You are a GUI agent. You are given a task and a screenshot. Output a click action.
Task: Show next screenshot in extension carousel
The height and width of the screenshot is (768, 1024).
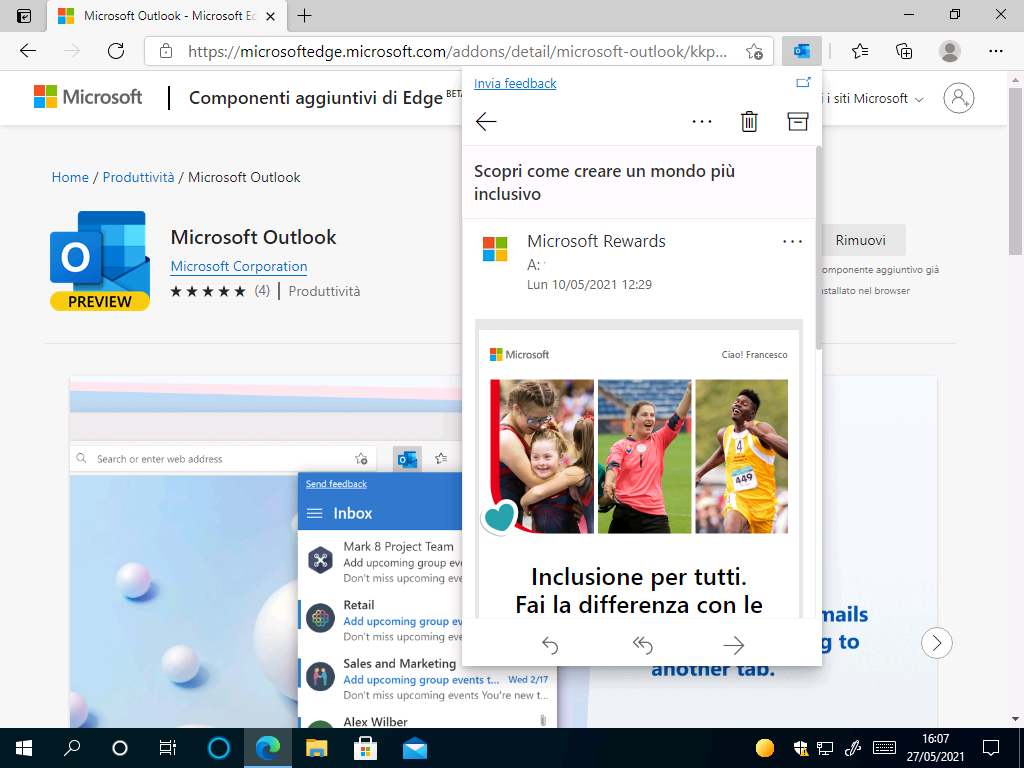(936, 643)
